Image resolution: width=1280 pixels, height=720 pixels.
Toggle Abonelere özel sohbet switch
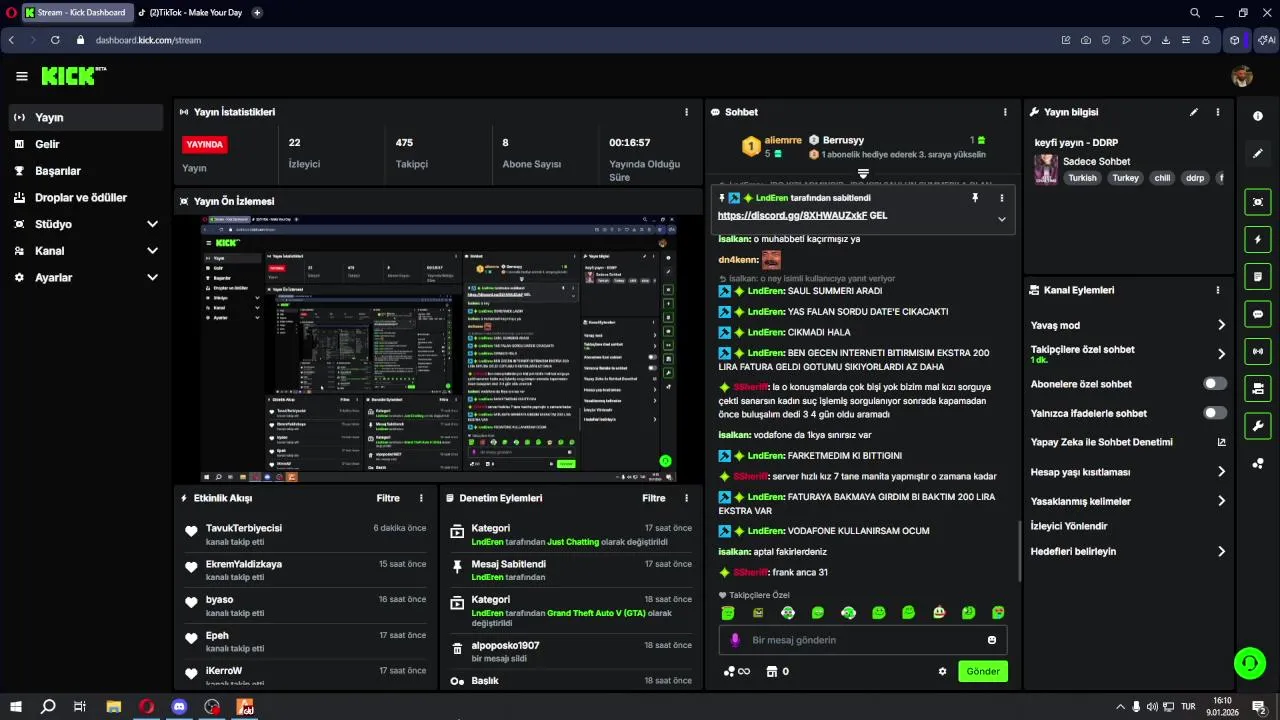click(1215, 384)
